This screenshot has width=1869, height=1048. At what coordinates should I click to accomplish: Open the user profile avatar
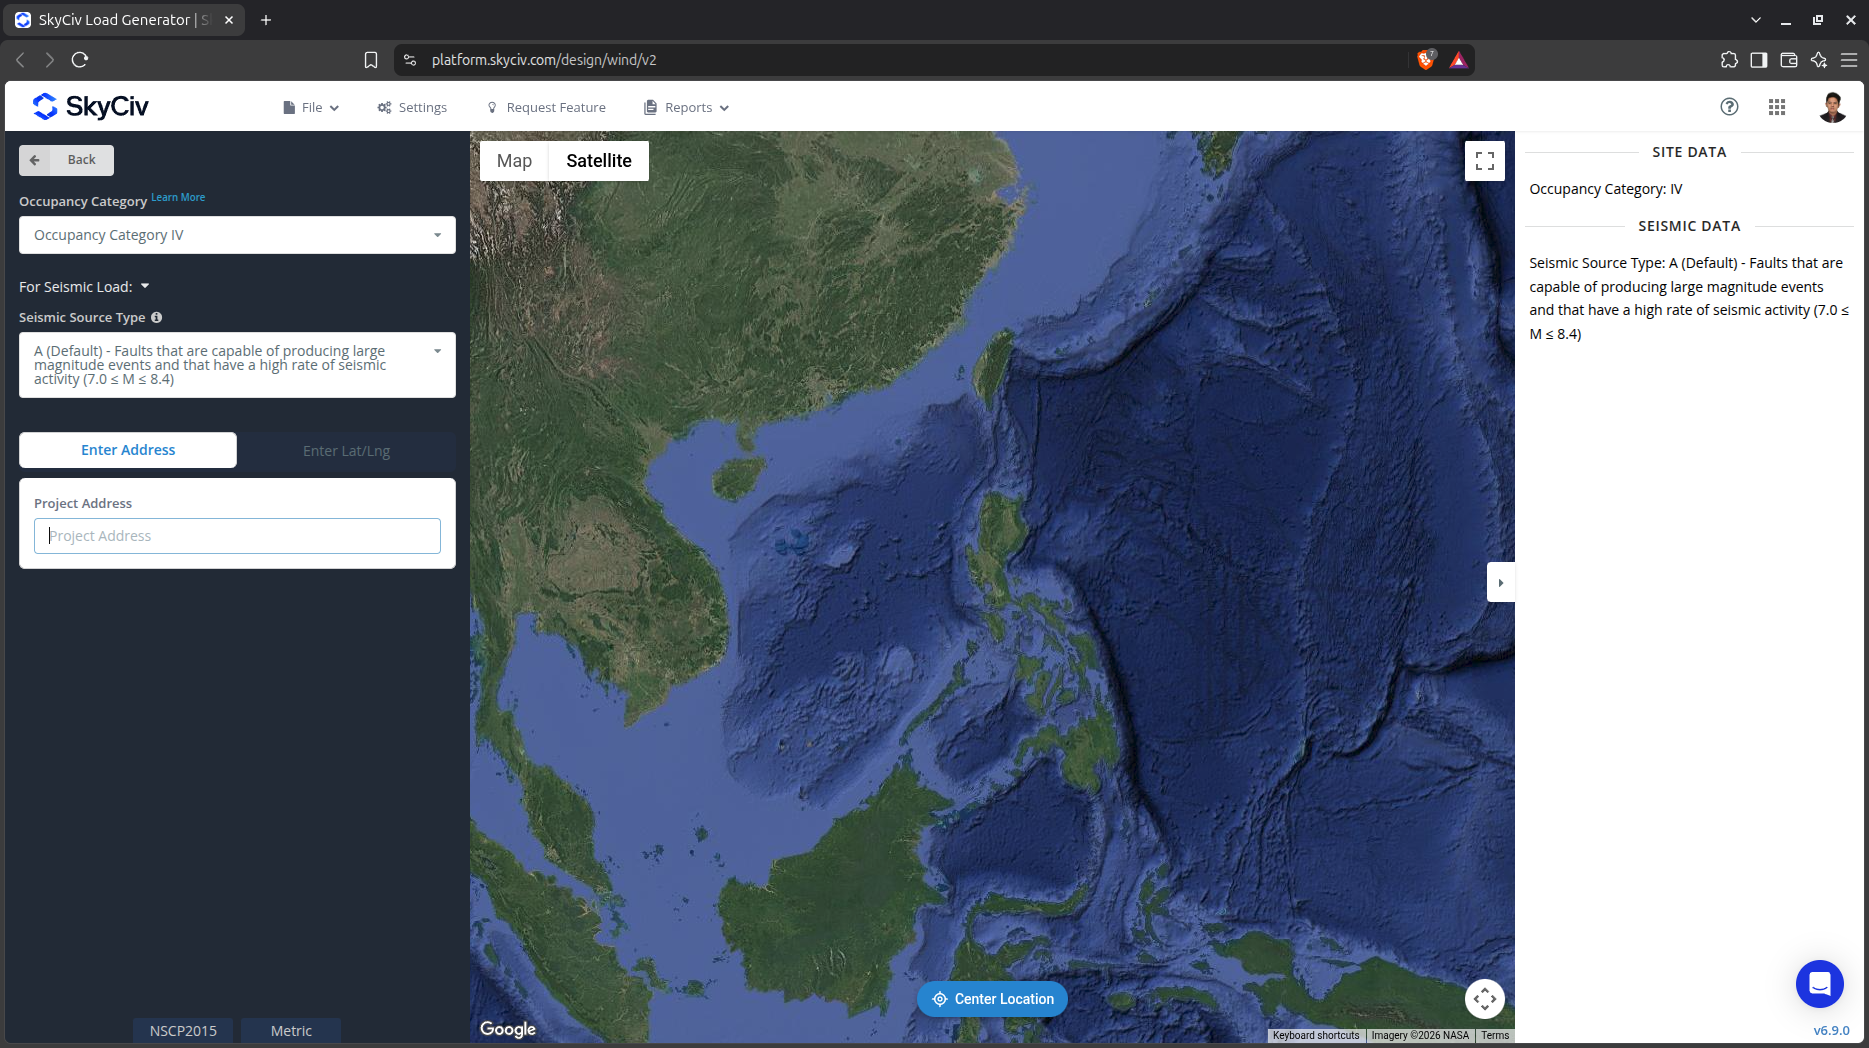point(1832,107)
